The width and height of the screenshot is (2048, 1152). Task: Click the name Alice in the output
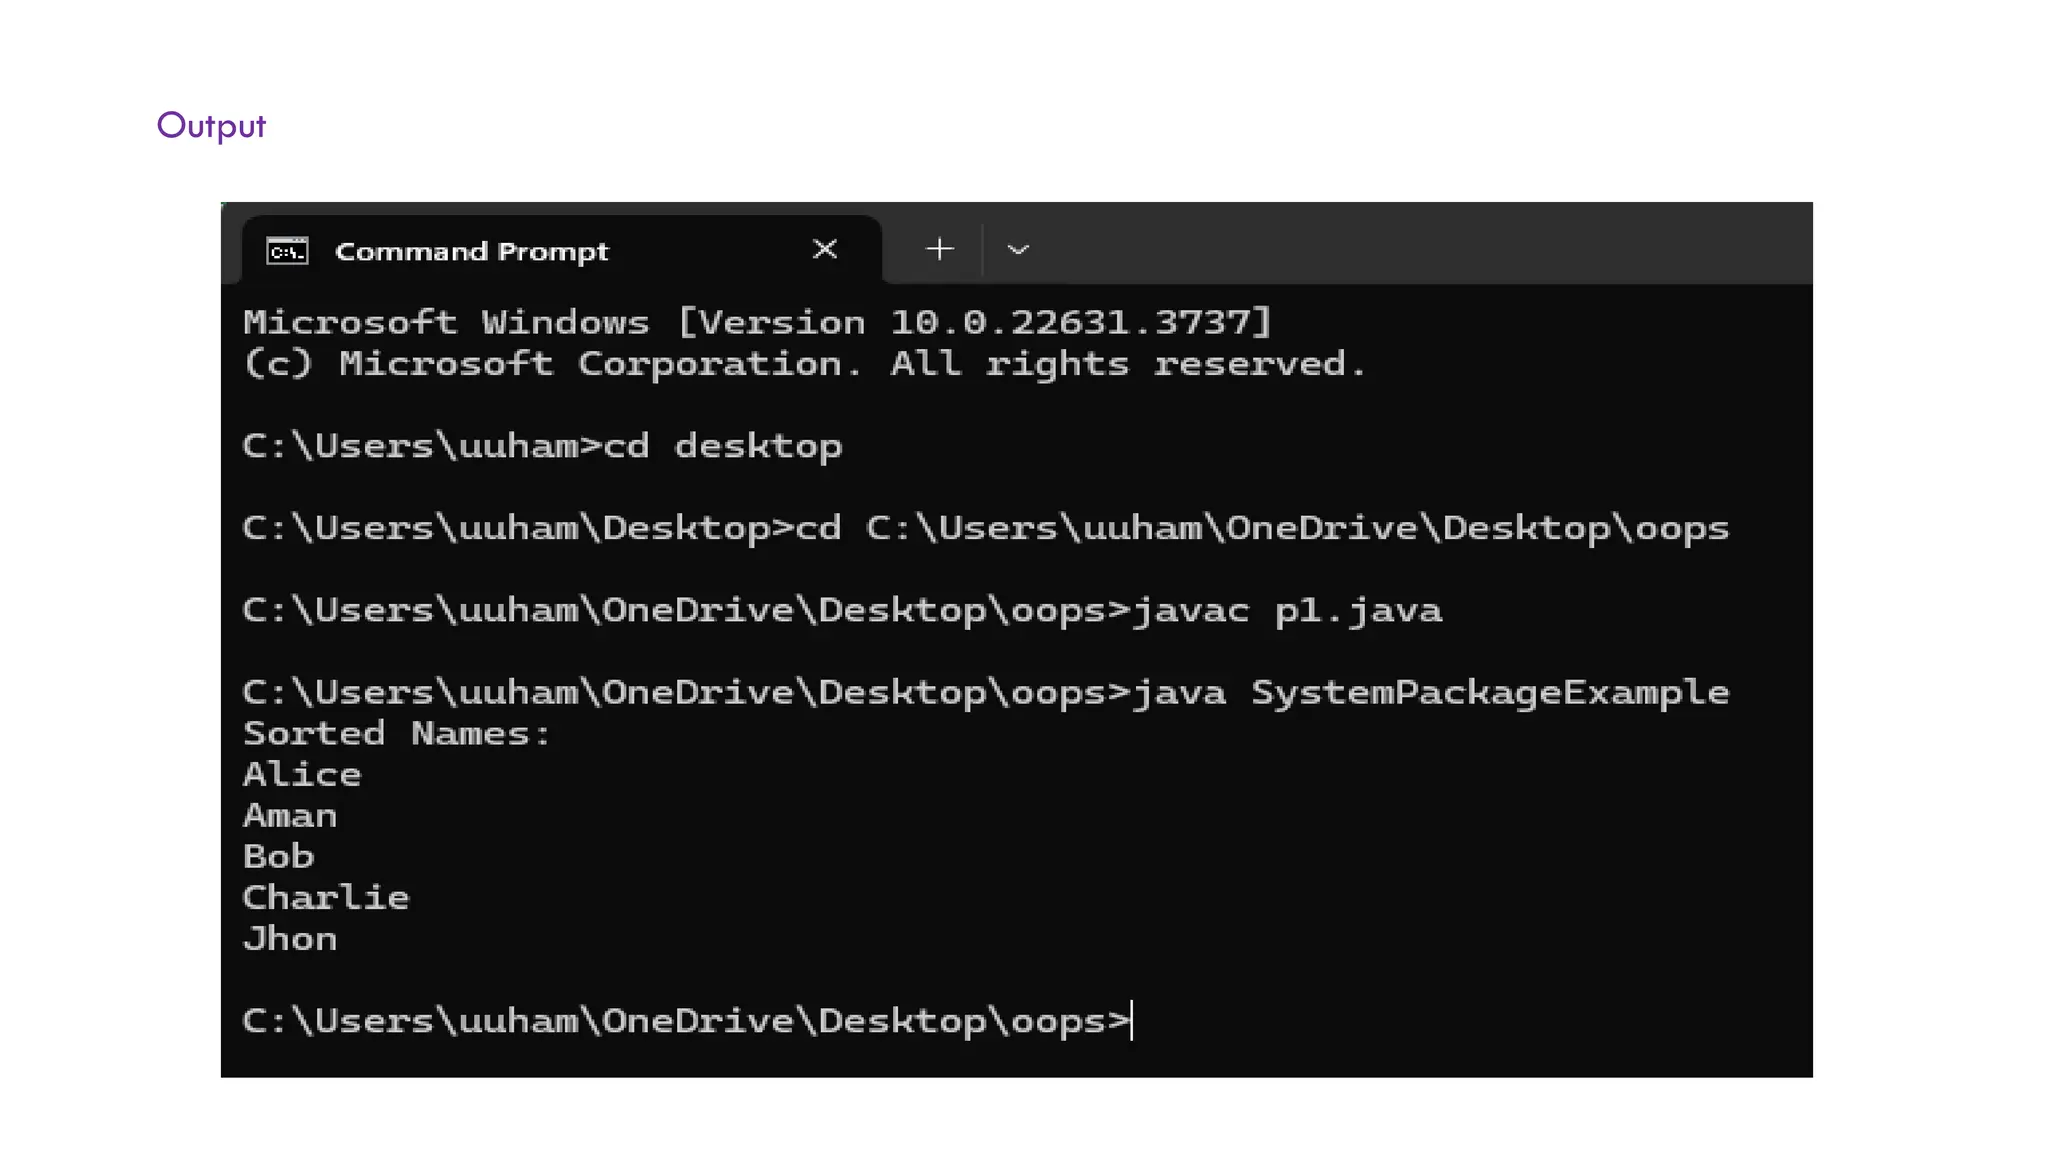(x=302, y=775)
